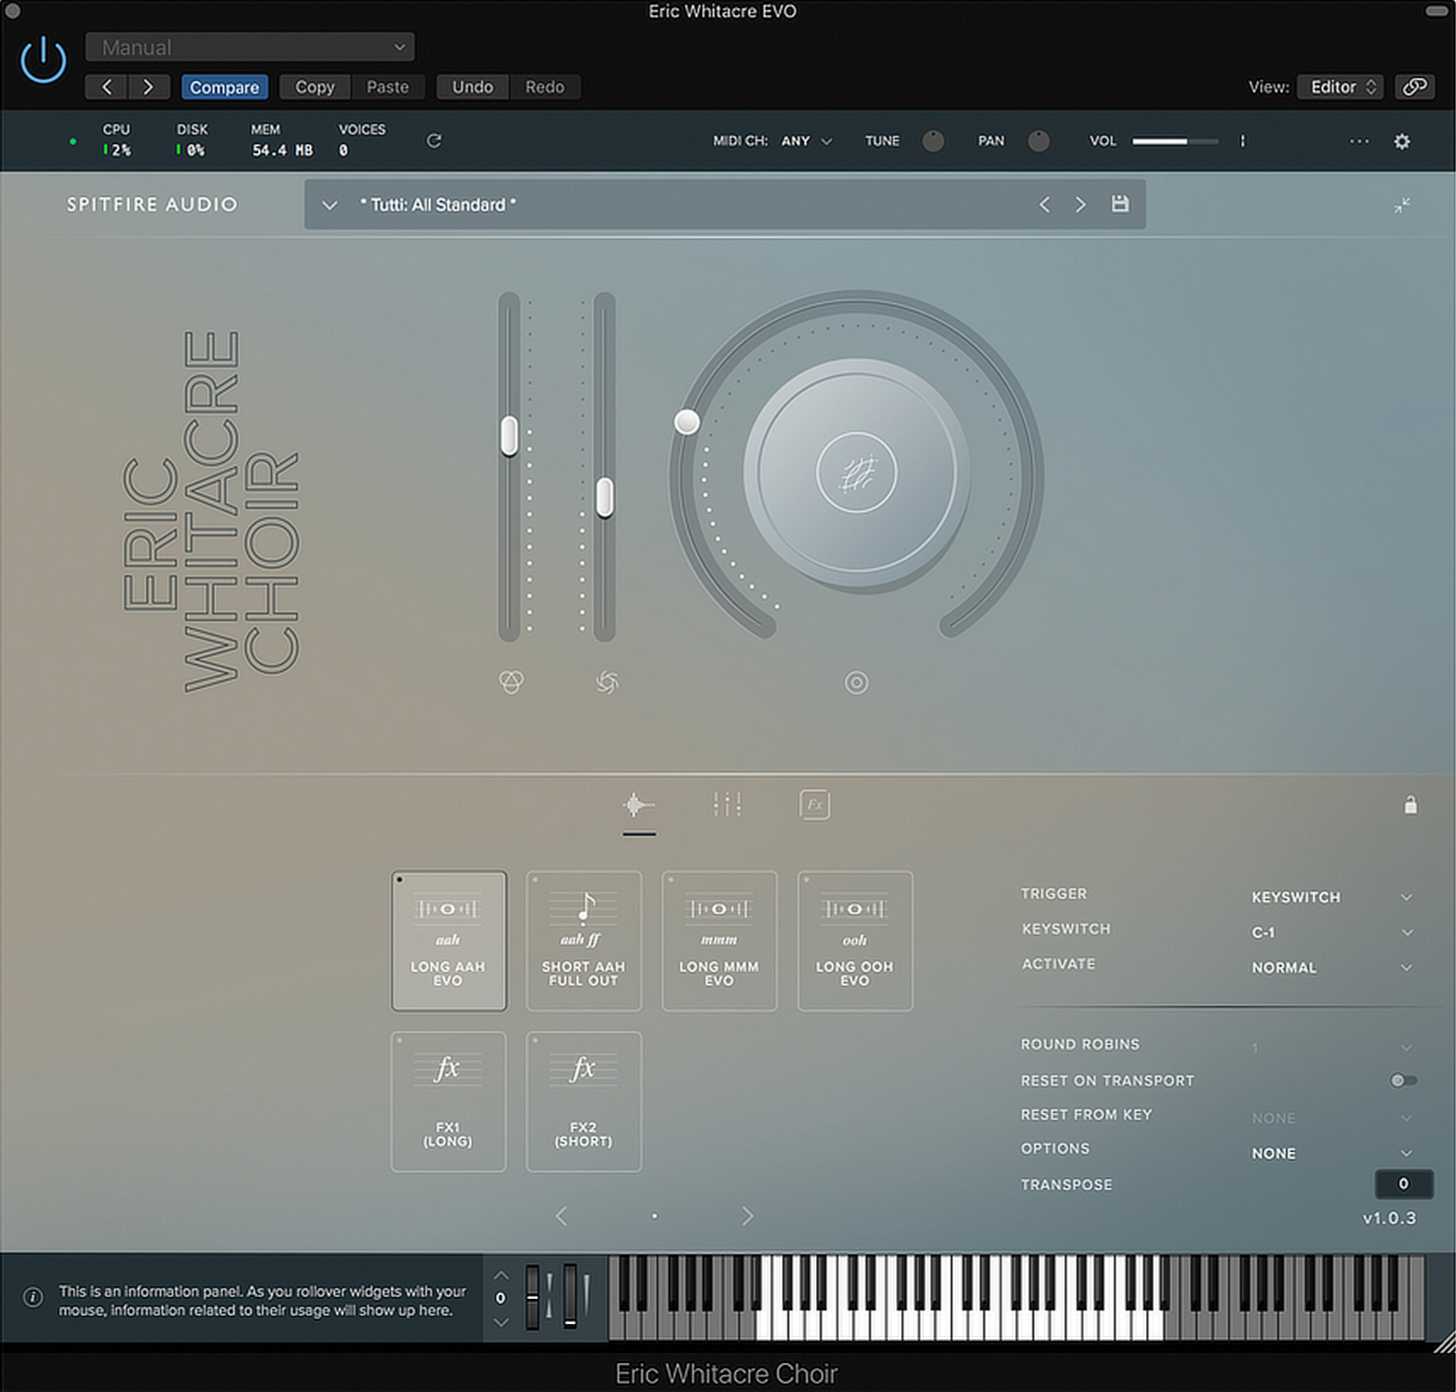1456x1392 pixels.
Task: Switch to the techniques waveform tab
Action: (x=638, y=805)
